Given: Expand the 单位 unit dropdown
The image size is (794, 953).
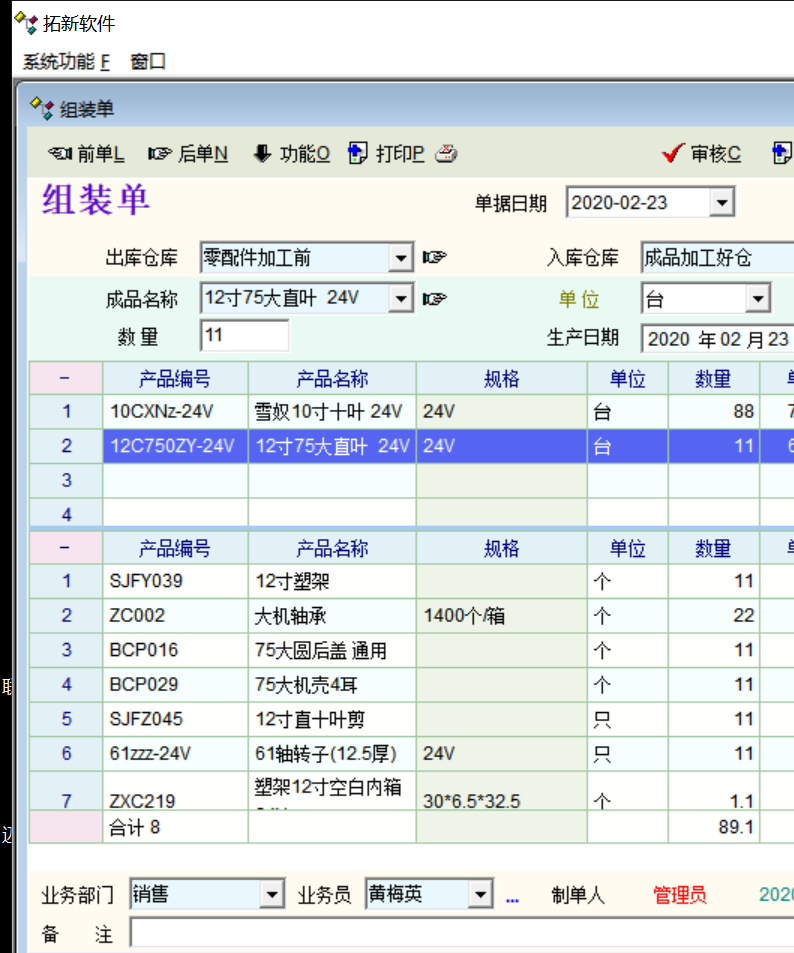Looking at the screenshot, I should 758,298.
